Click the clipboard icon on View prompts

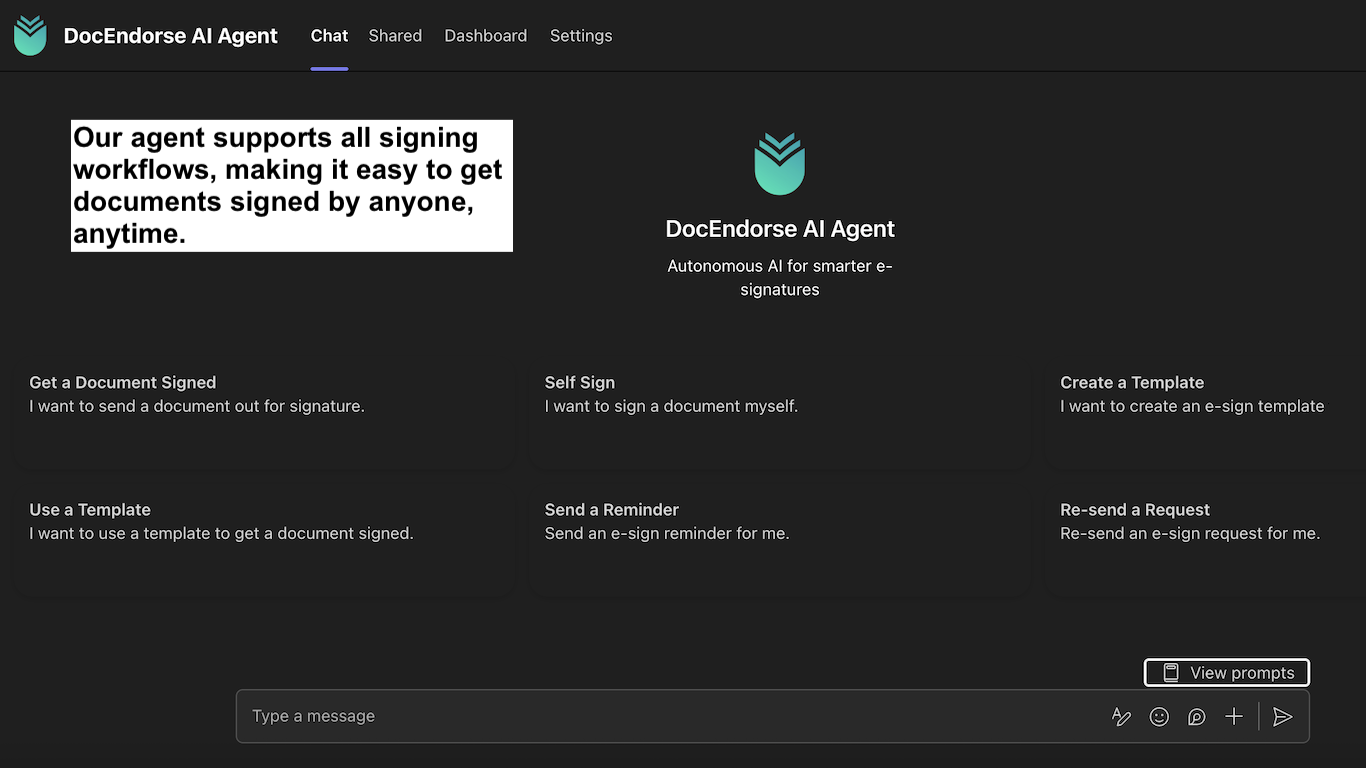click(x=1169, y=672)
